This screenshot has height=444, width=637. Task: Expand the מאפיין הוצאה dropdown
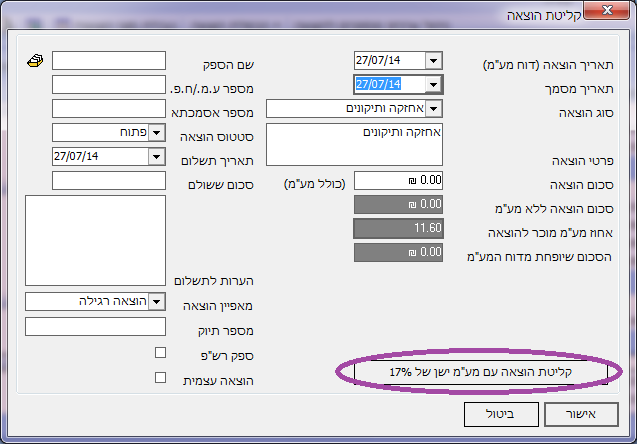point(157,302)
